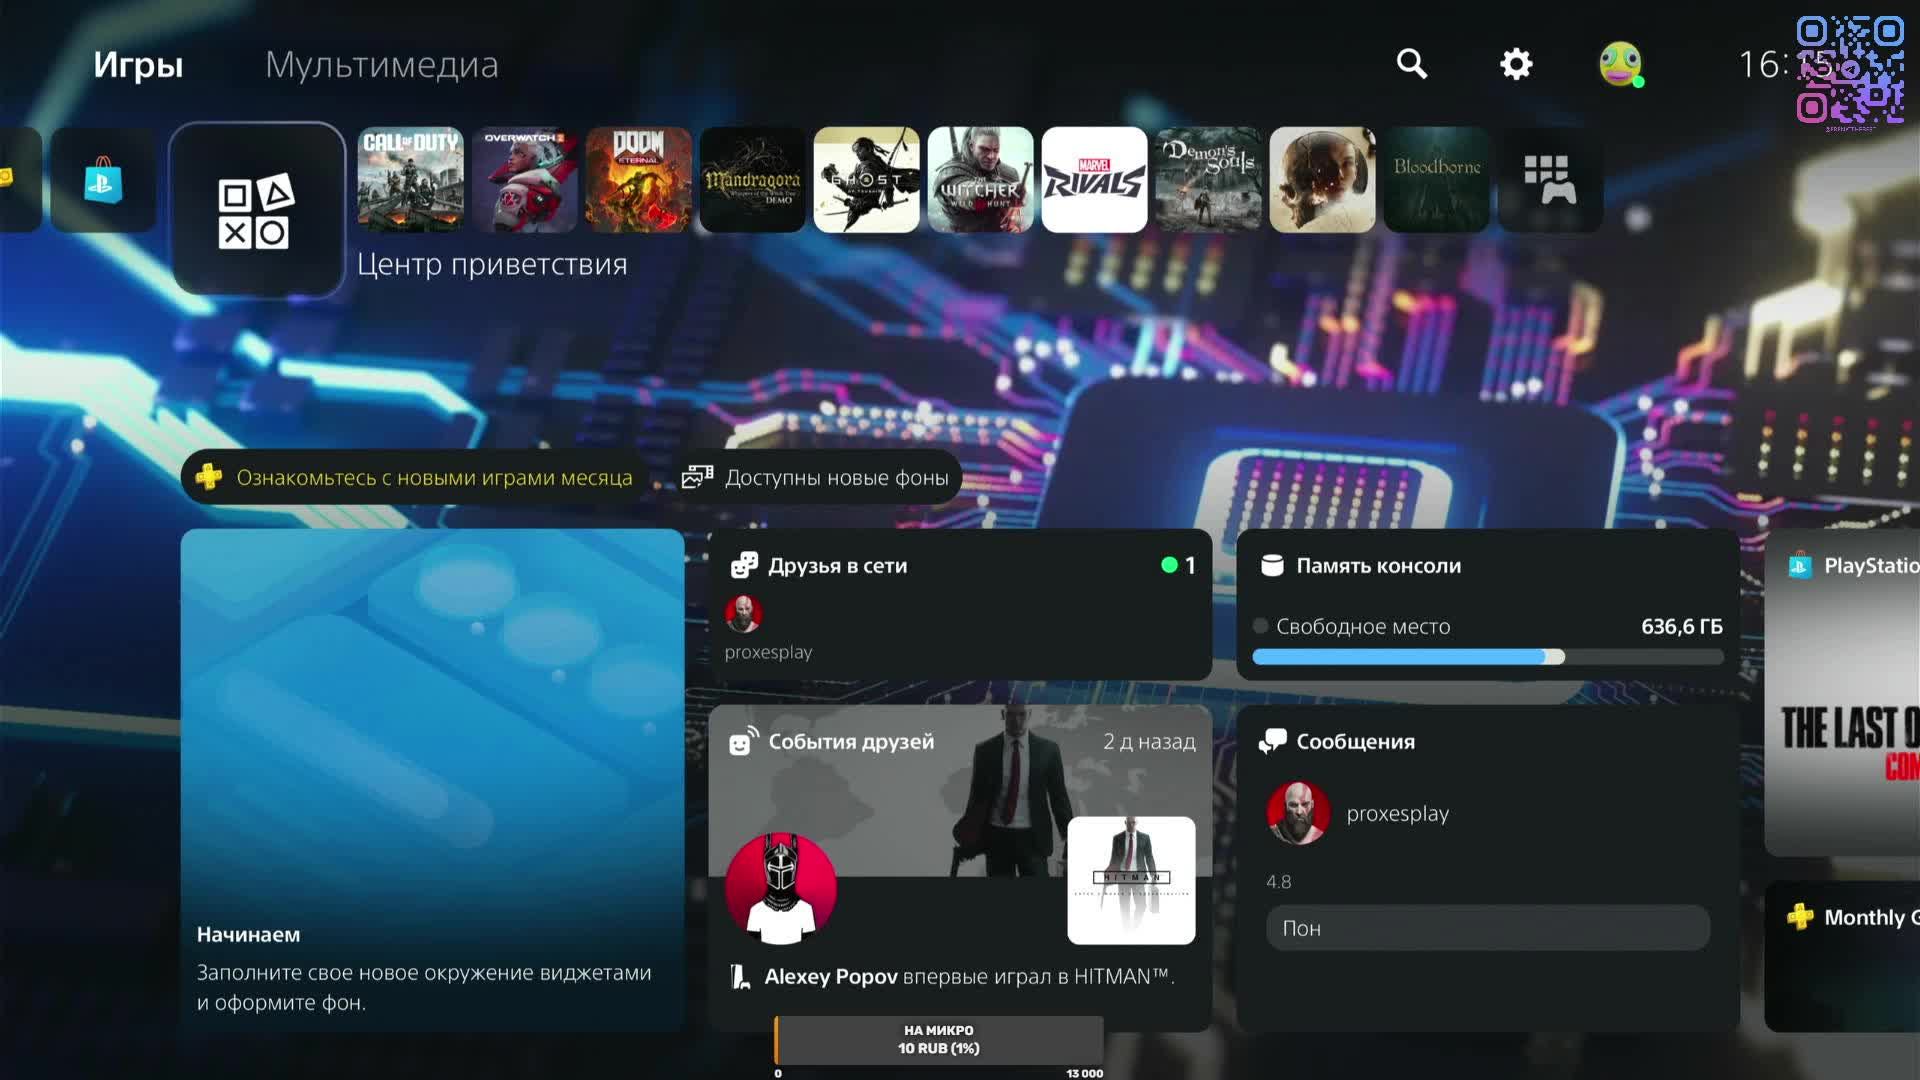Launch Mandragora demo game tile

point(752,180)
